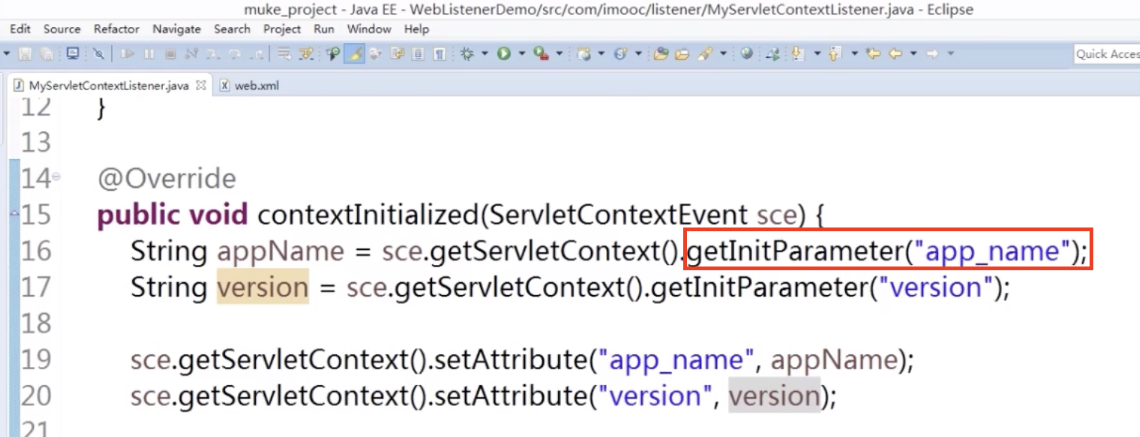Open the Debug dropdown arrow

485,54
